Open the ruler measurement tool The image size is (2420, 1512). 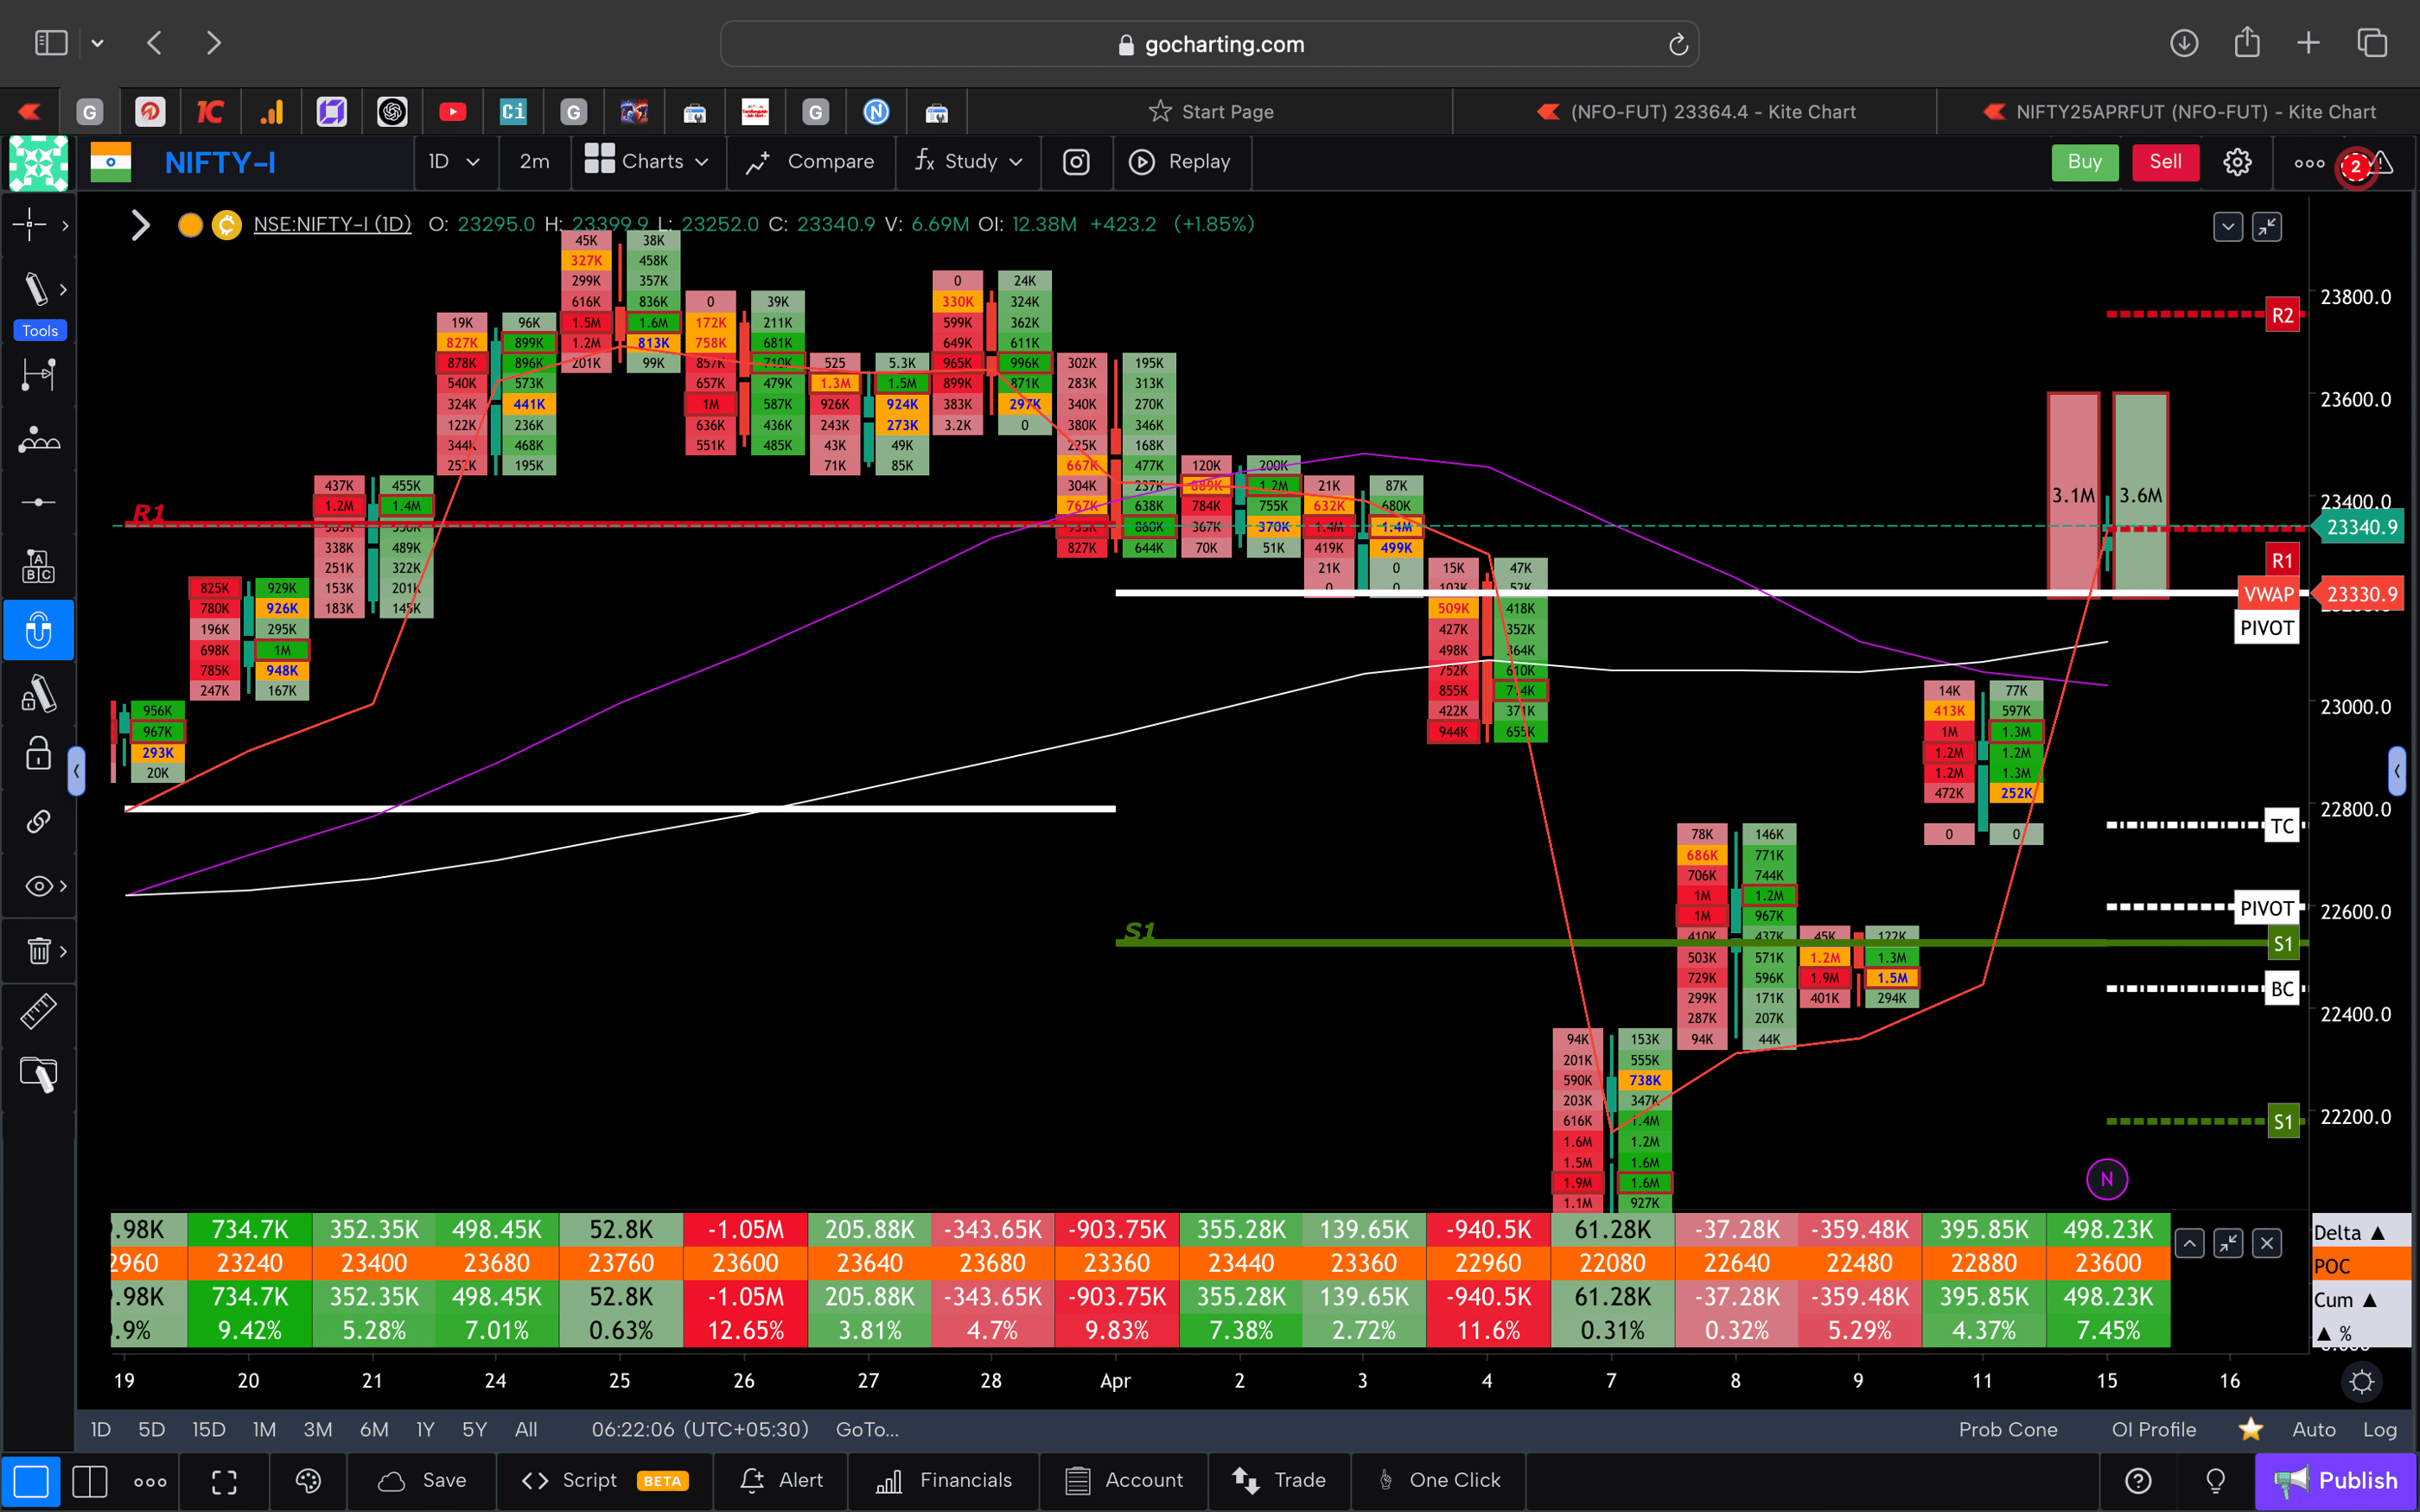[38, 1011]
